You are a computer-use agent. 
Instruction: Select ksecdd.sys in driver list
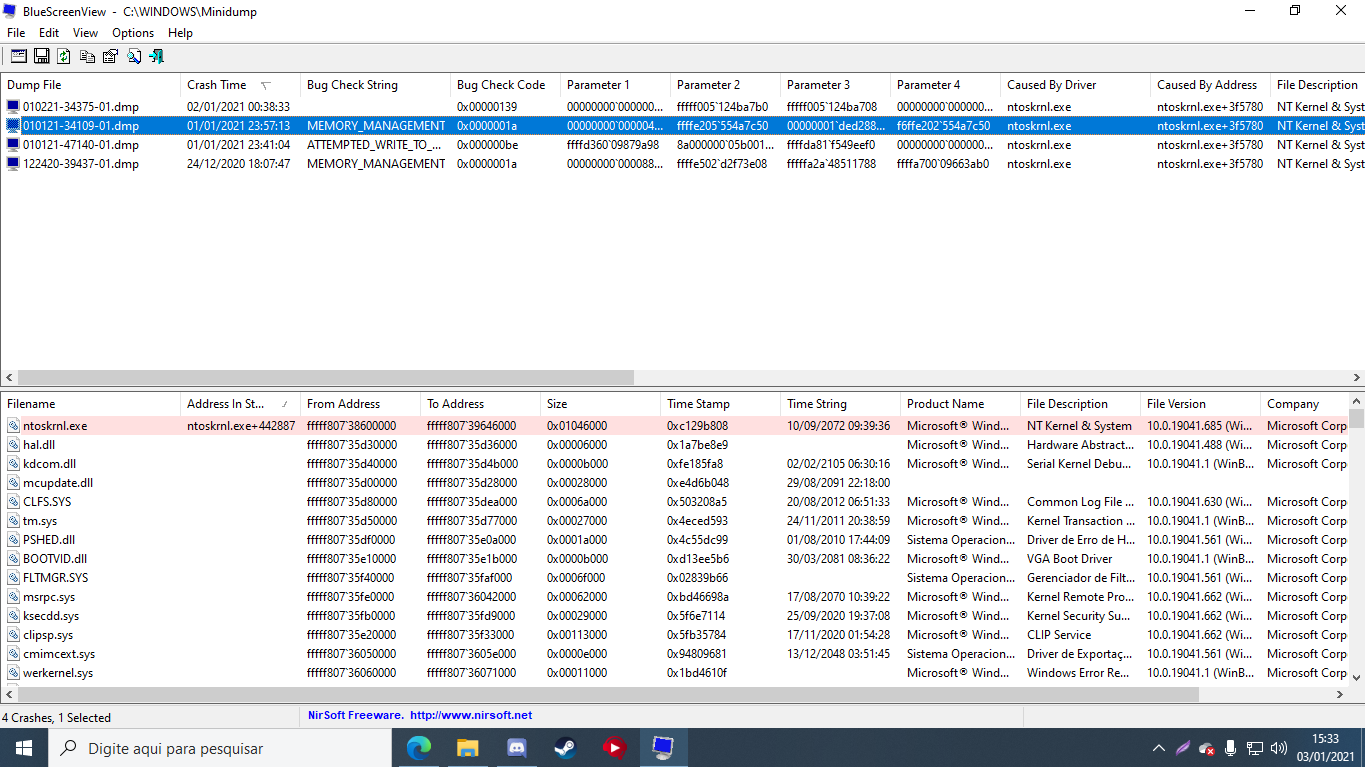(x=51, y=616)
